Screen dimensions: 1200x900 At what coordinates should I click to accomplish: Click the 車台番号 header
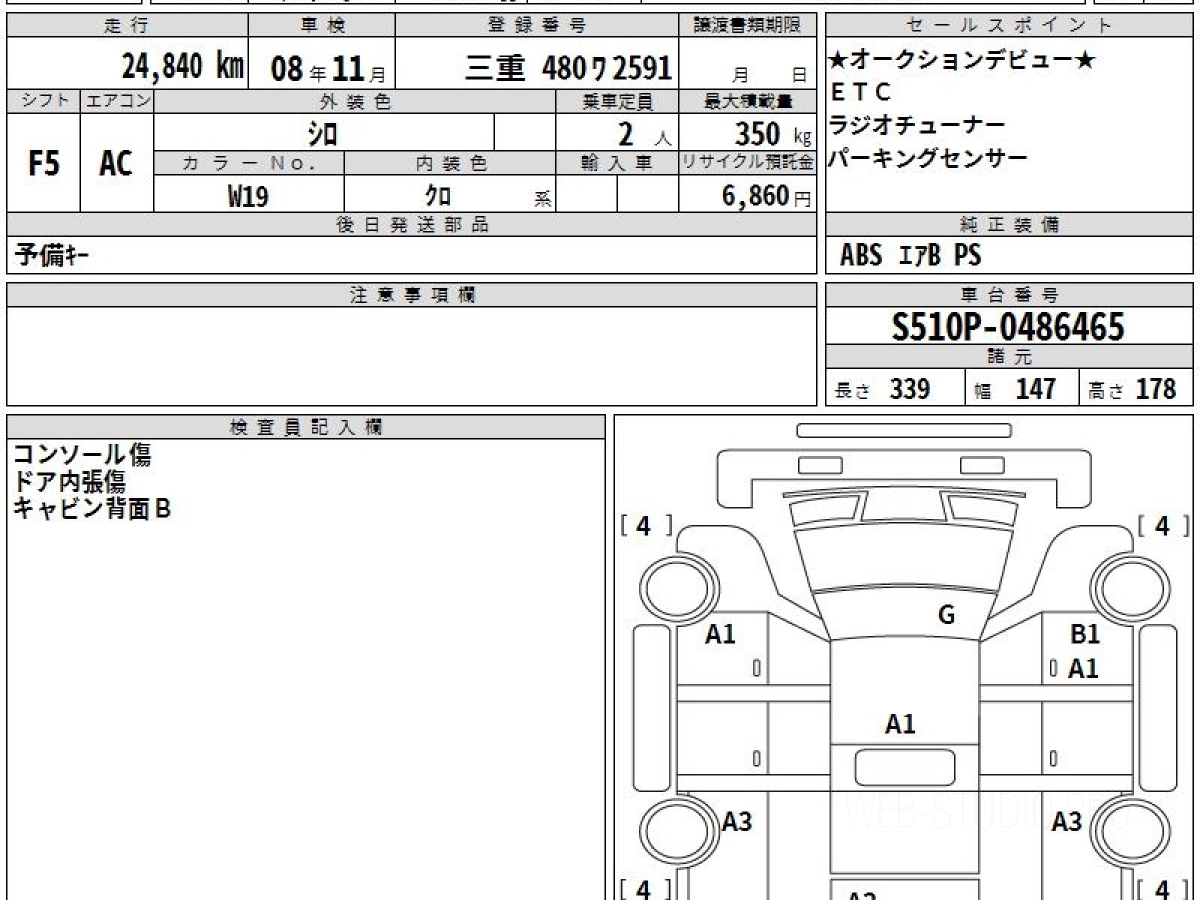point(1010,295)
